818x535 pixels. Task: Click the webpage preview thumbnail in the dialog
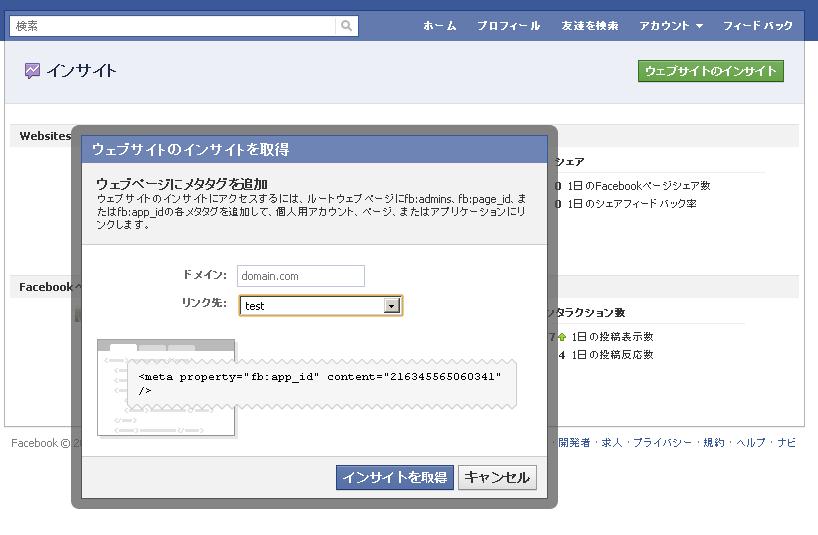pos(166,387)
